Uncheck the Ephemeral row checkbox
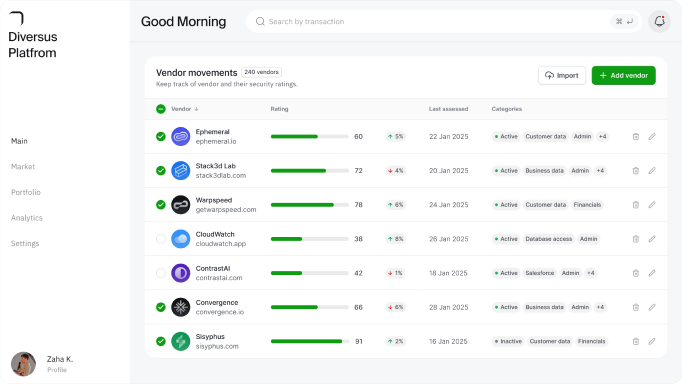The width and height of the screenshot is (682, 384). 160,137
